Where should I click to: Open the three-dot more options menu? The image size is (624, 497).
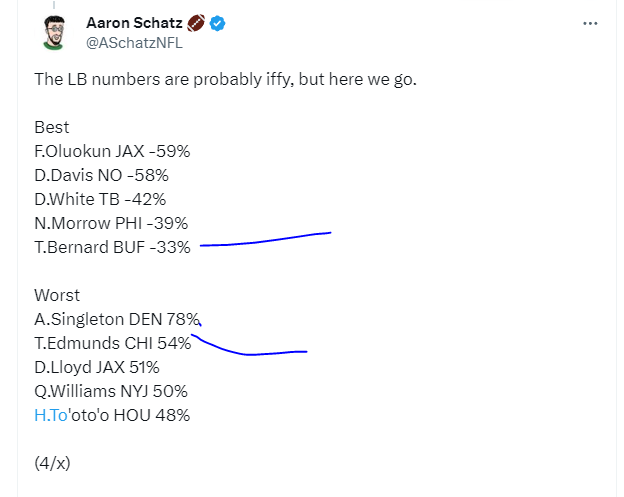tap(590, 23)
